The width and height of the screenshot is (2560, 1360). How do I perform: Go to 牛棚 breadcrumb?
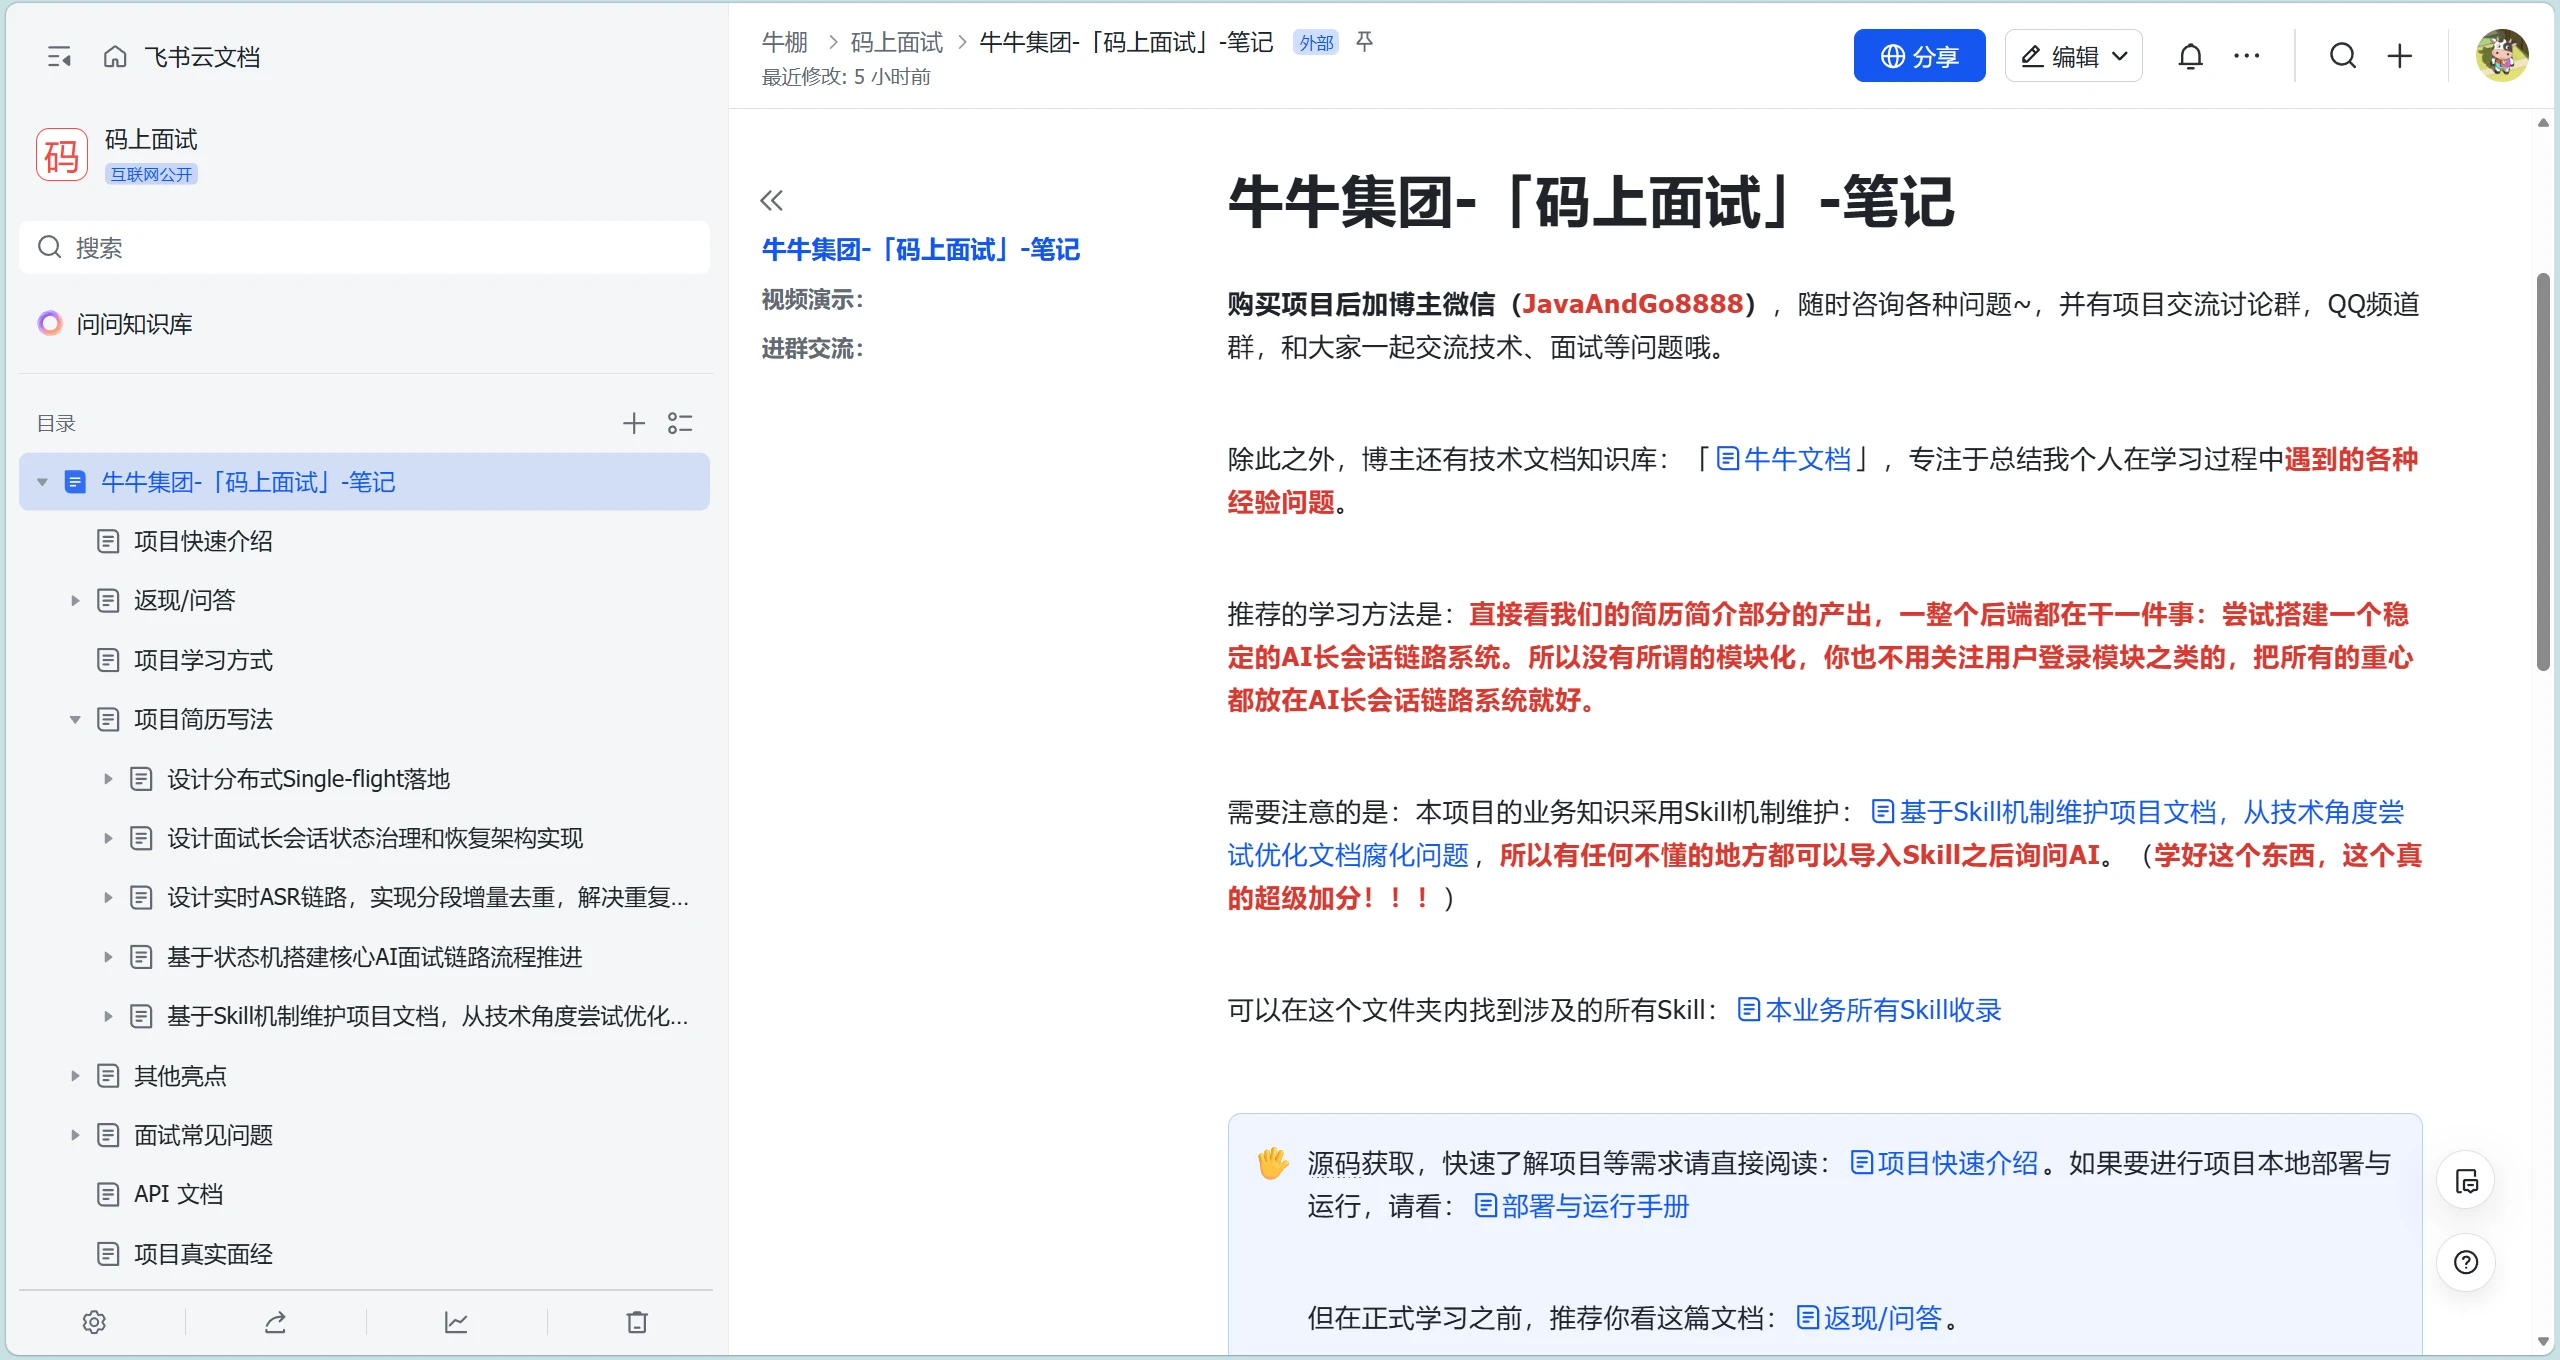785,42
